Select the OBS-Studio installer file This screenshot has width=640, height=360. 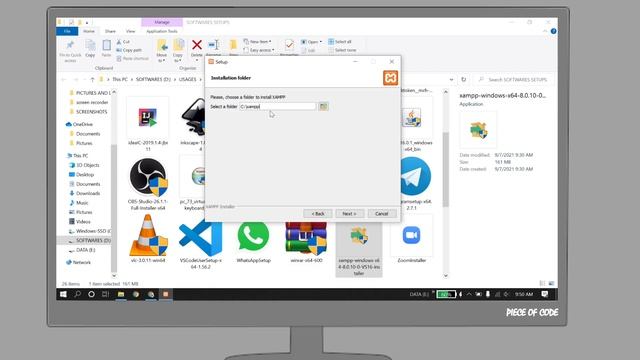point(148,184)
